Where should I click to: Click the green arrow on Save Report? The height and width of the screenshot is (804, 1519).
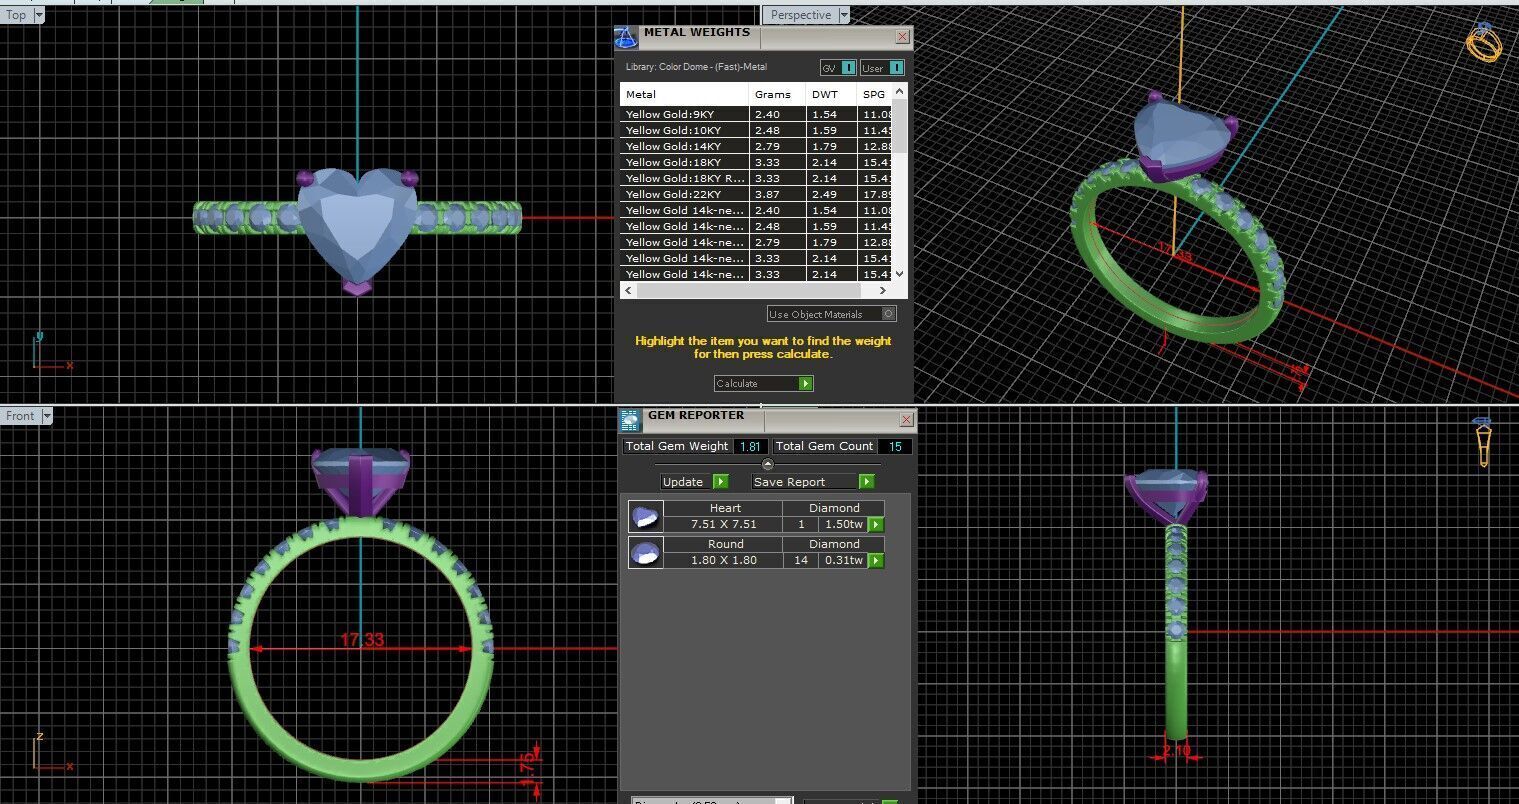click(867, 482)
